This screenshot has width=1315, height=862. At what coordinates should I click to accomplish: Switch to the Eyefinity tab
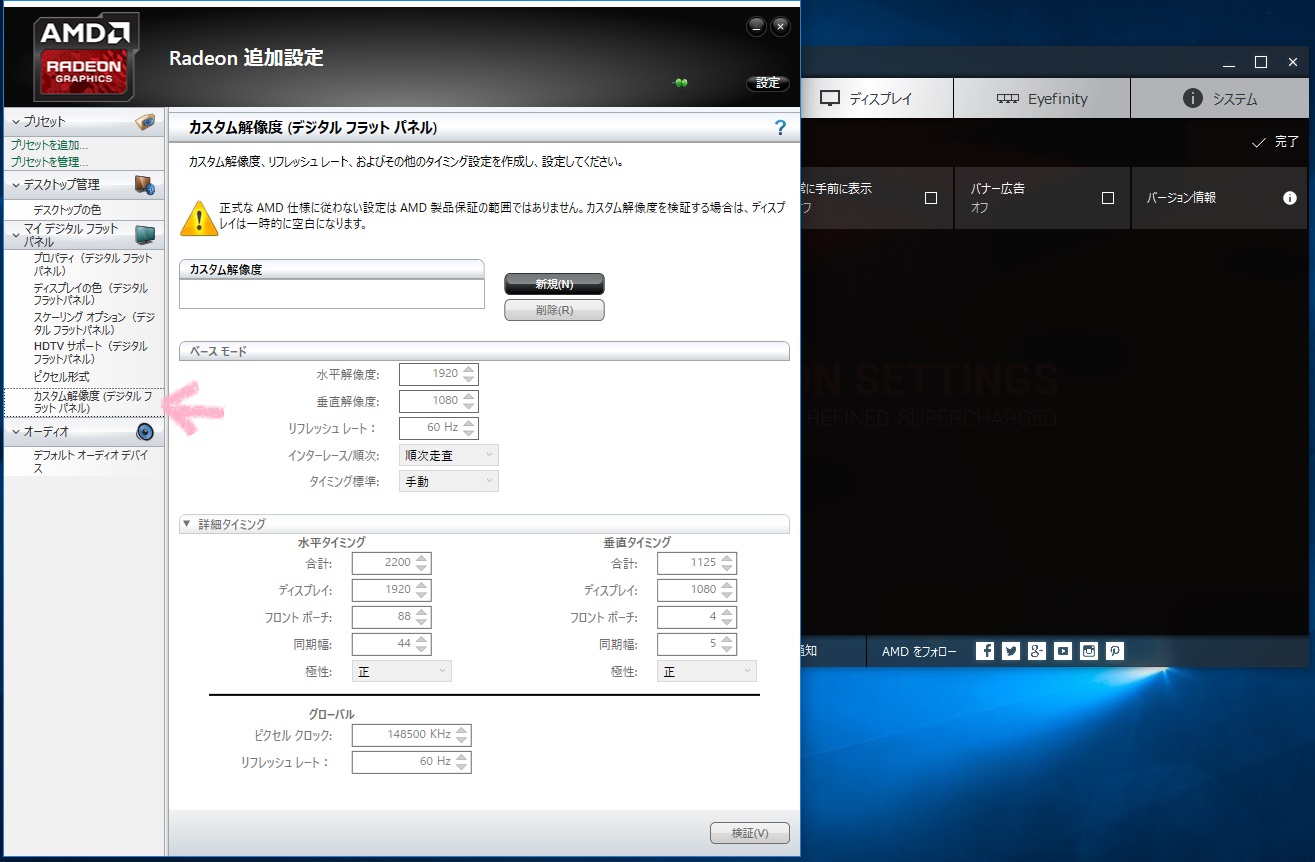pyautogui.click(x=1042, y=99)
